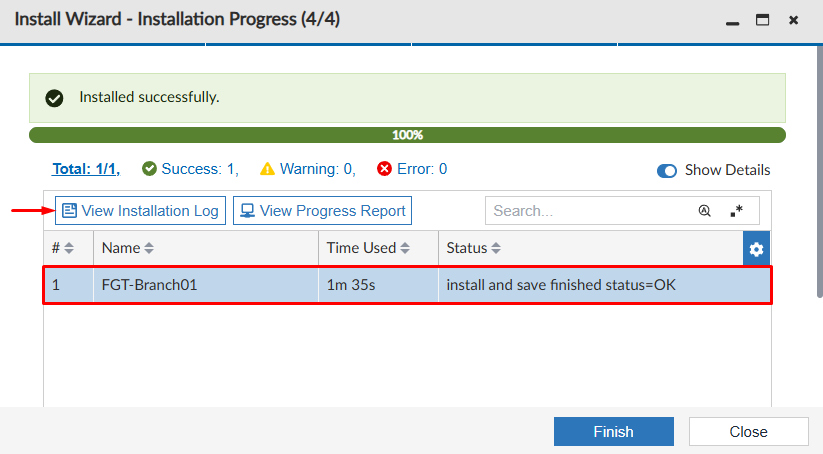
Task: Filter by Warning: 0 status
Action: click(308, 169)
